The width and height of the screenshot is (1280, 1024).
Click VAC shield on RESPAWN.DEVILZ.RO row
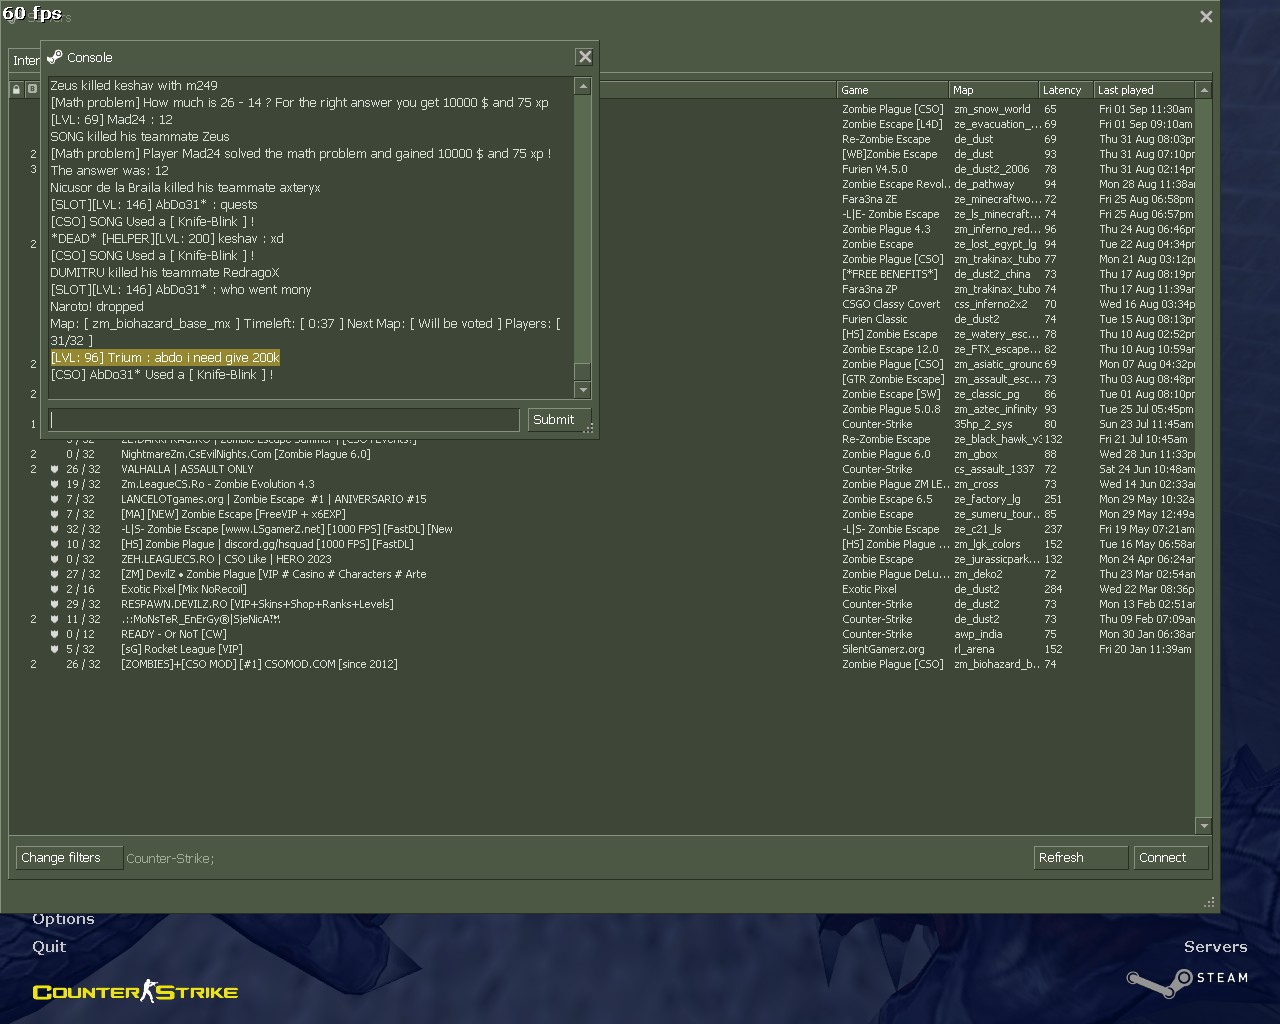(54, 604)
